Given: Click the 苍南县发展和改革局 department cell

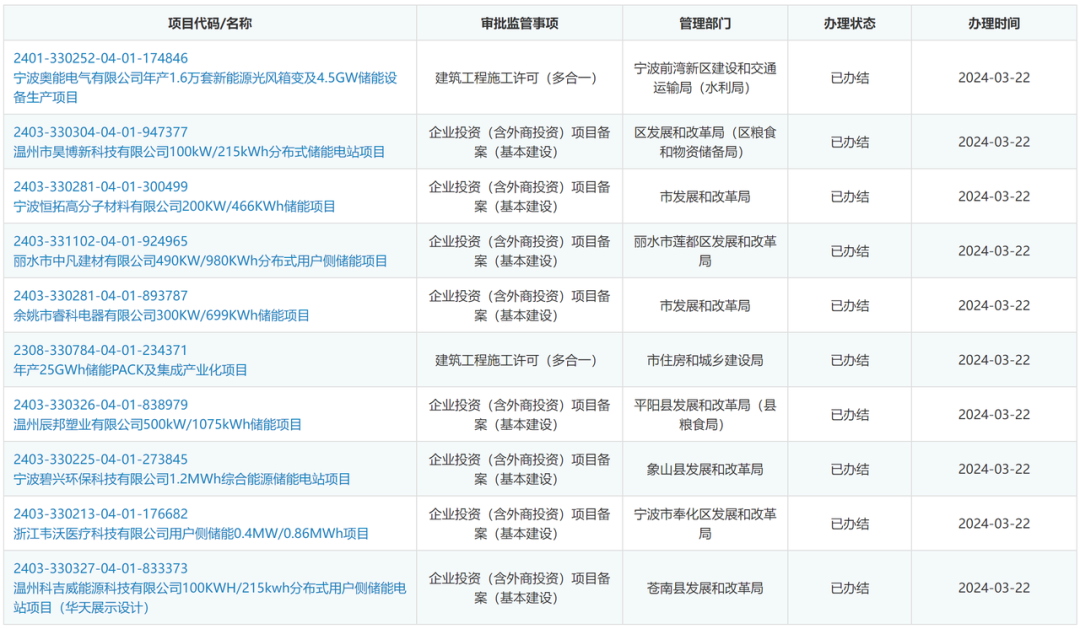Looking at the screenshot, I should pyautogui.click(x=705, y=588).
